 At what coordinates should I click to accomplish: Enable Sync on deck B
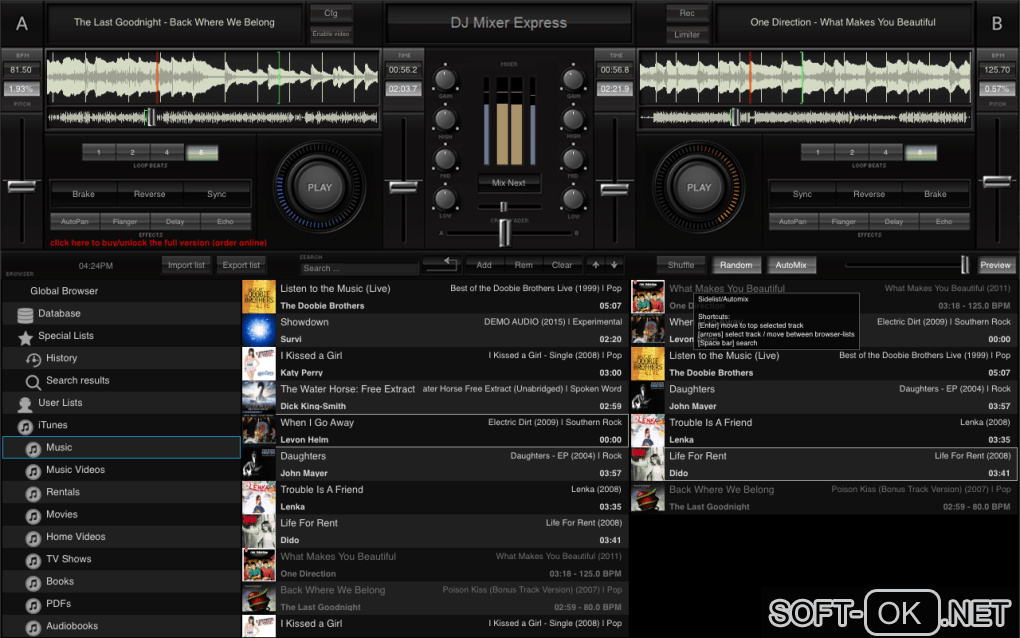click(x=802, y=194)
